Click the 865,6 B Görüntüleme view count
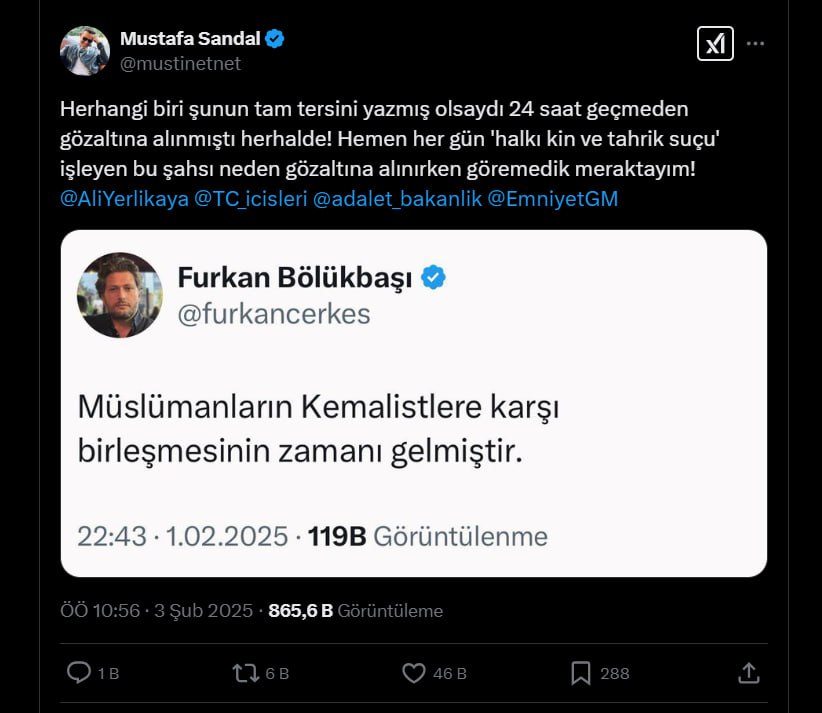 click(356, 610)
